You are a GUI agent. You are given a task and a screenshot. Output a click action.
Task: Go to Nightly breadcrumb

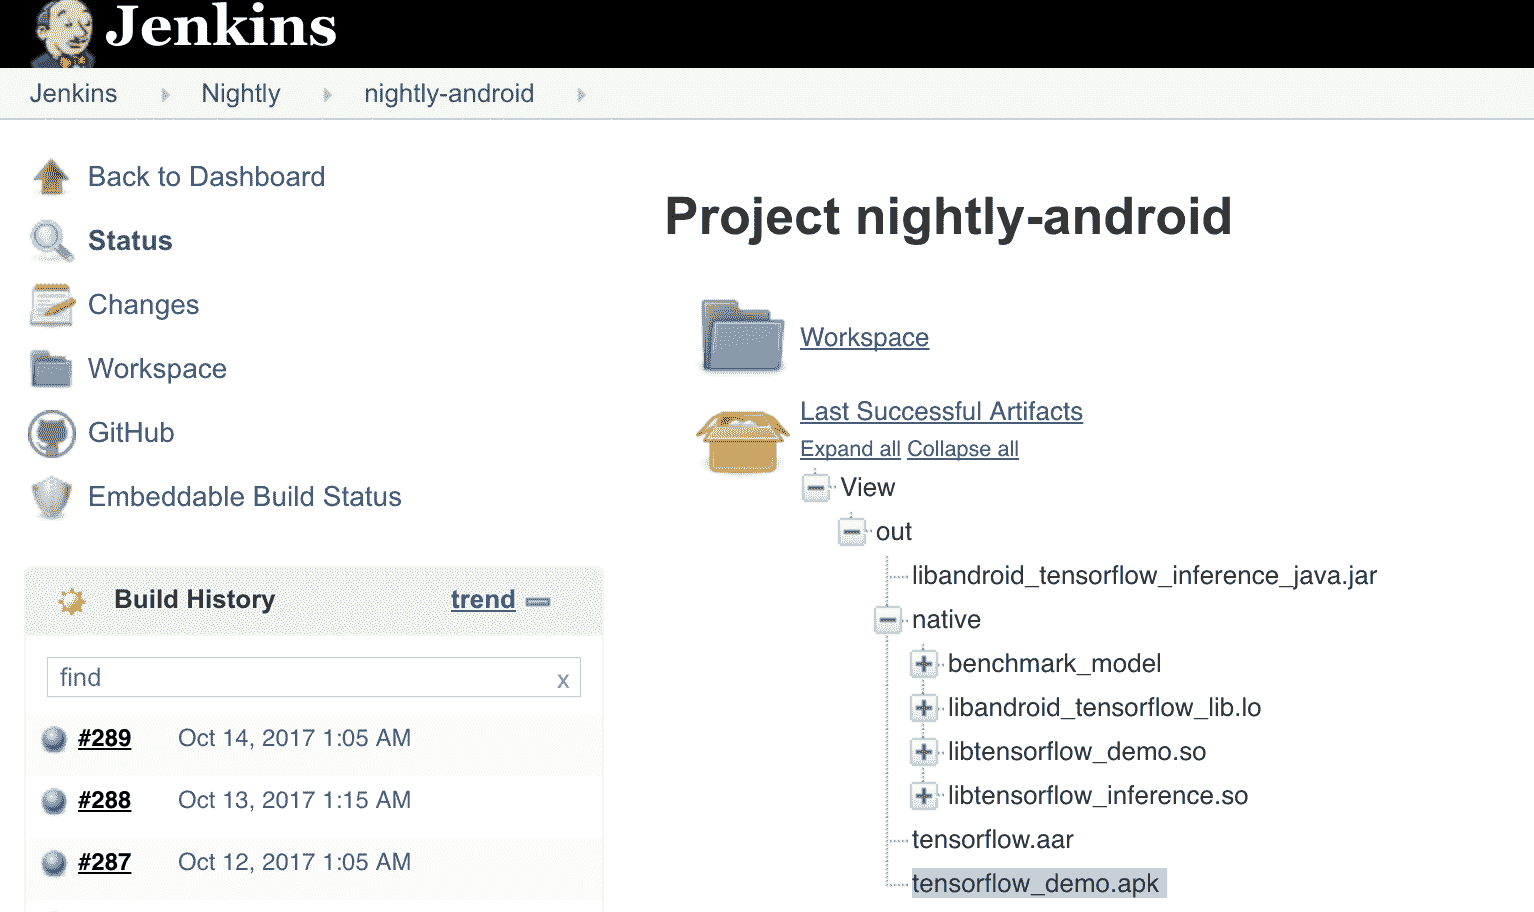coord(241,94)
